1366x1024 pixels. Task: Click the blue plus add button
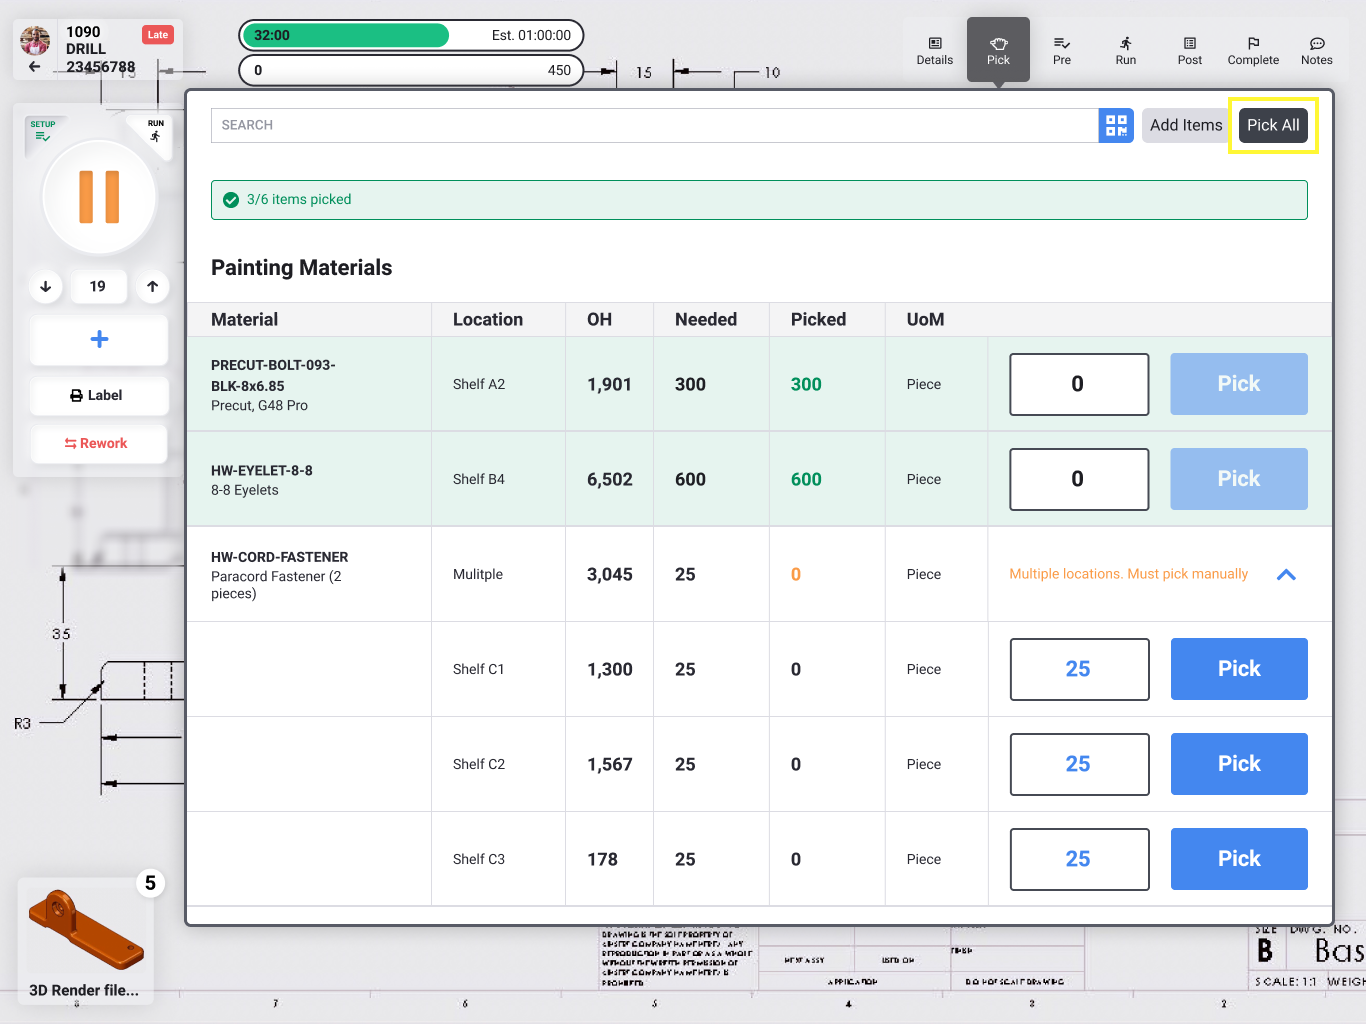99,340
